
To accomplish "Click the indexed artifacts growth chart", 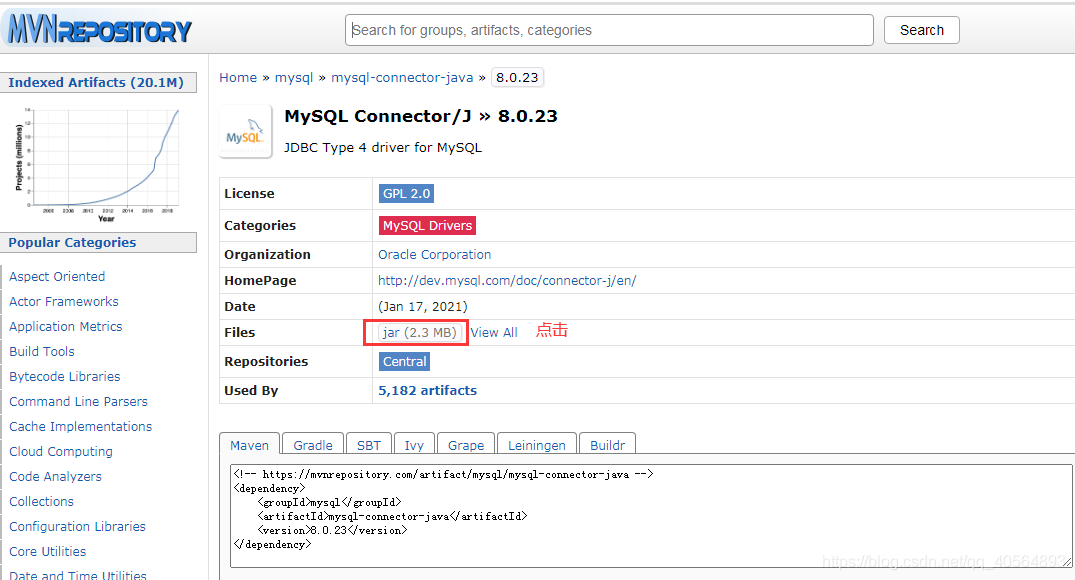I will (x=98, y=164).
